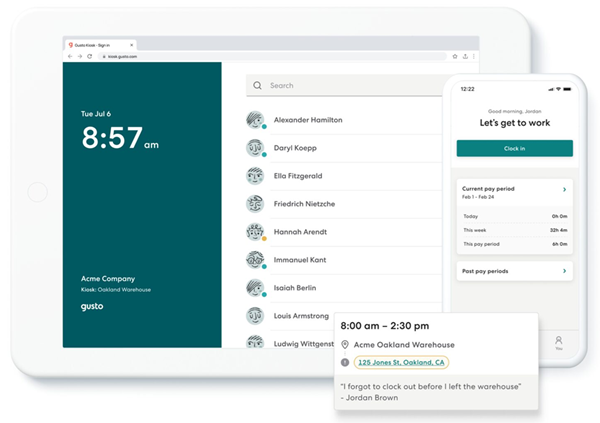
Task: Select Friedrich Nietzche's avatar
Action: 255,204
